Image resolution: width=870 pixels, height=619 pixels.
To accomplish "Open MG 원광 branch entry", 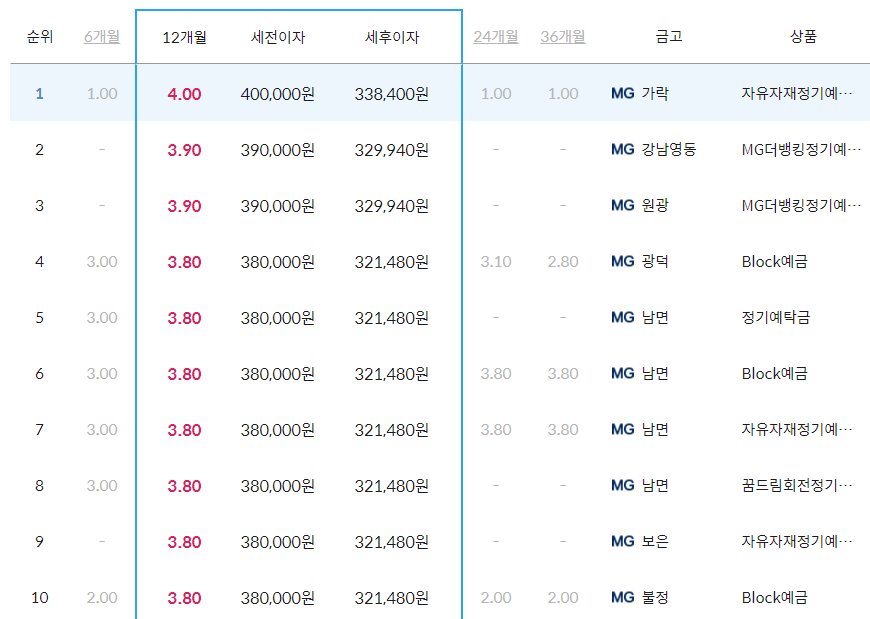I will [x=640, y=205].
